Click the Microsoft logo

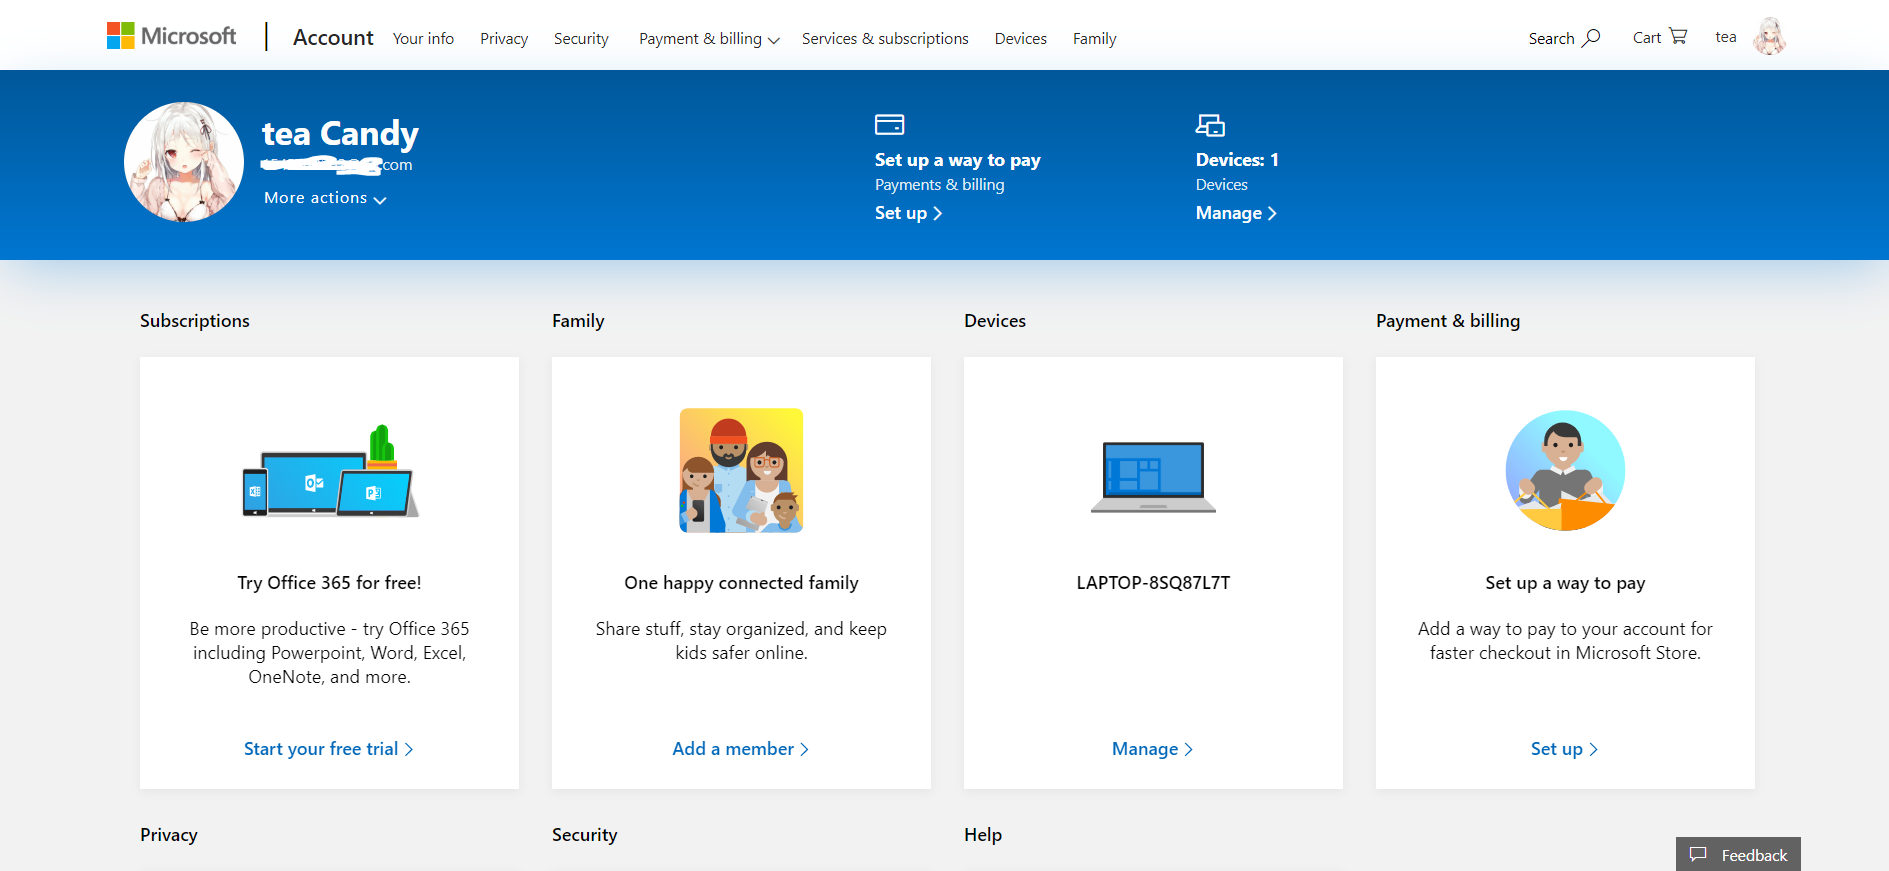point(171,36)
